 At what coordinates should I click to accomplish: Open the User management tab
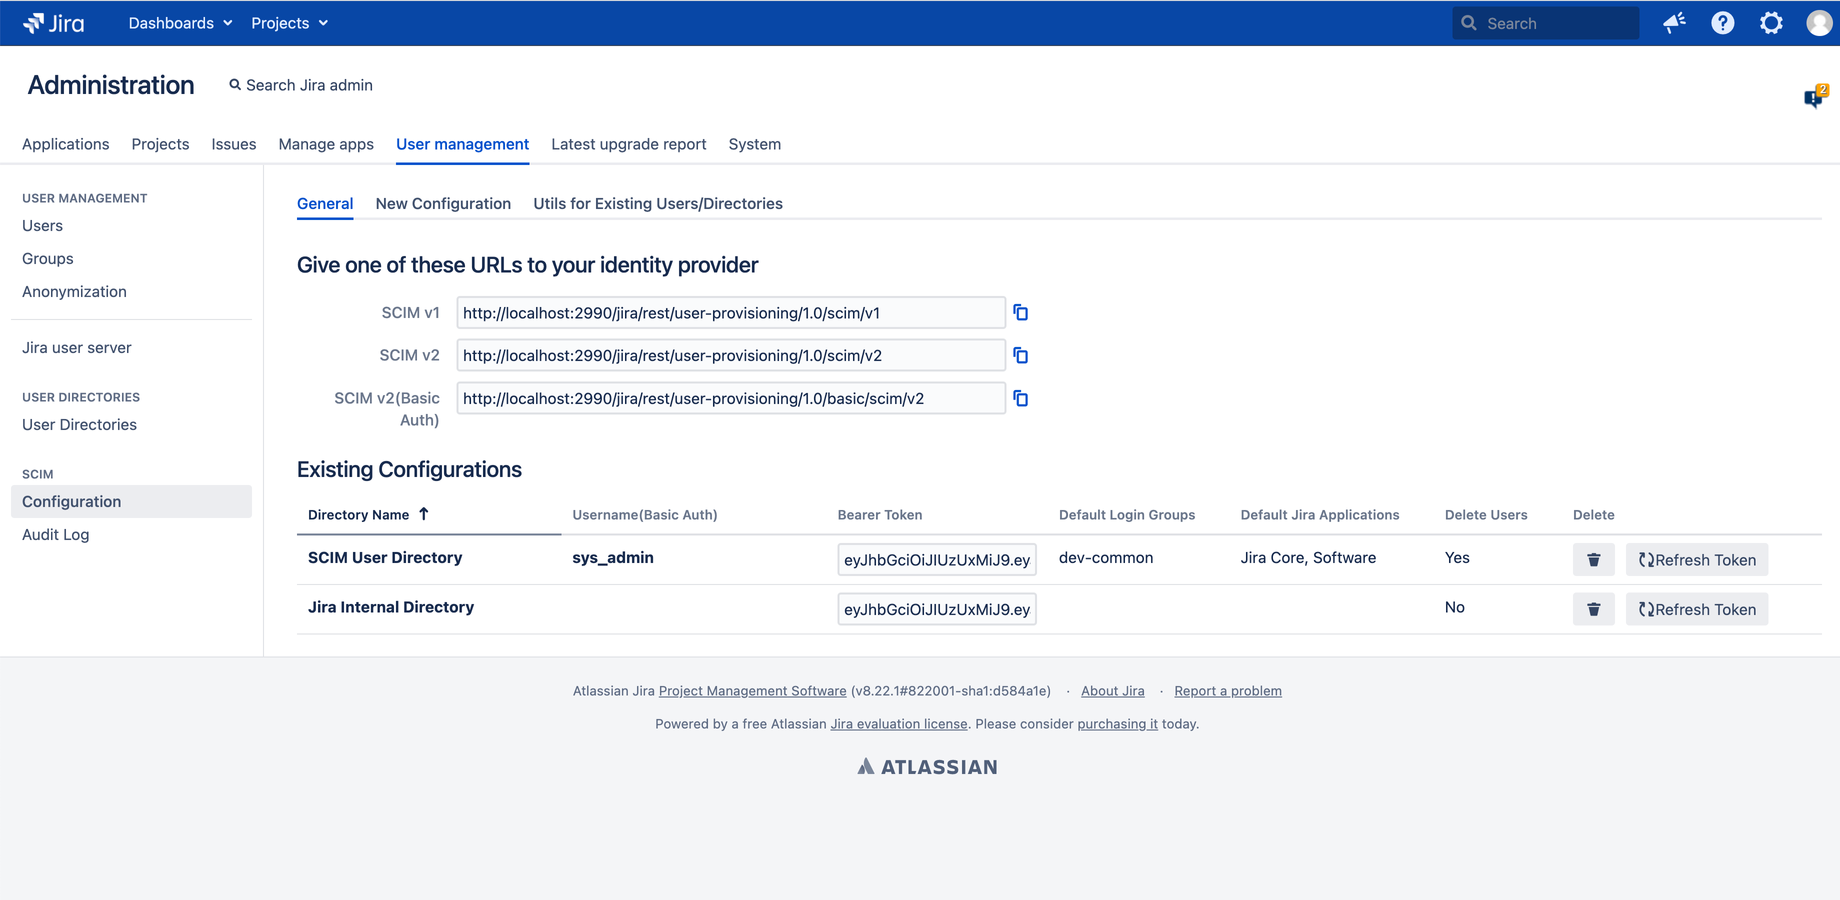pyautogui.click(x=462, y=144)
